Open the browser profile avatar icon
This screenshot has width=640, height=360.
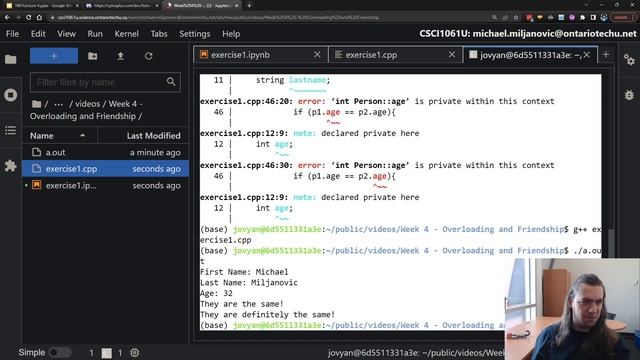604,18
